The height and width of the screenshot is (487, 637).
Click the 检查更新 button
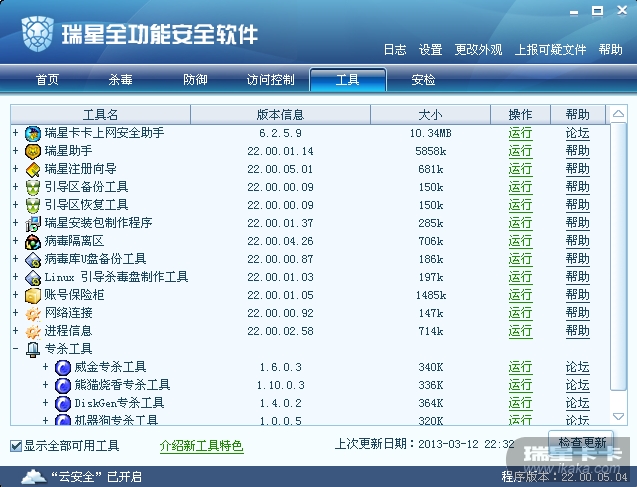pyautogui.click(x=581, y=442)
